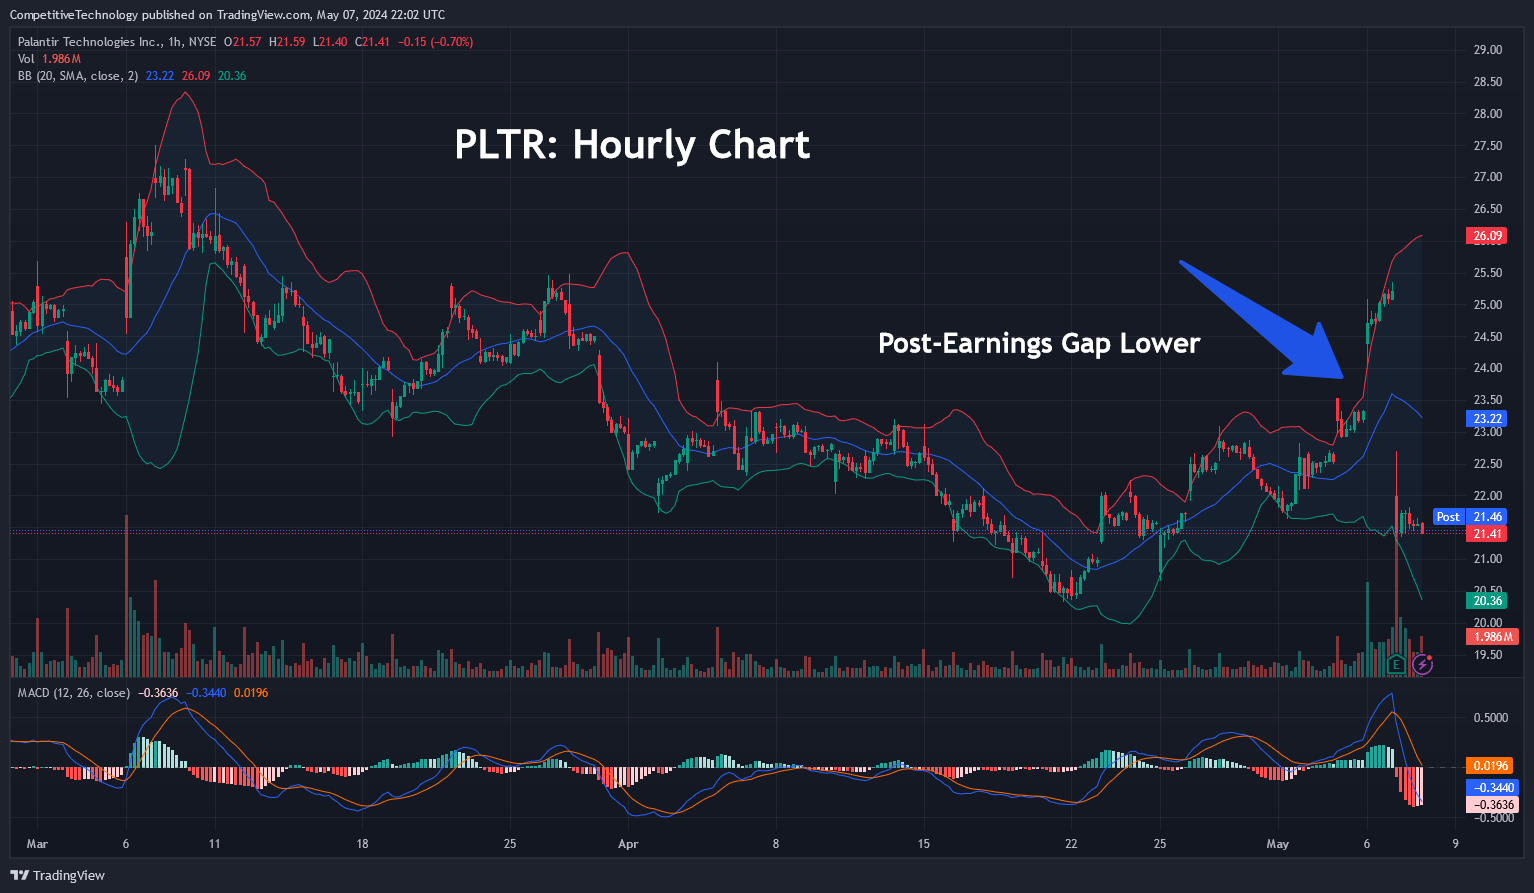1534x893 pixels.
Task: Click the 'Apr' label on time axis
Action: coord(628,844)
